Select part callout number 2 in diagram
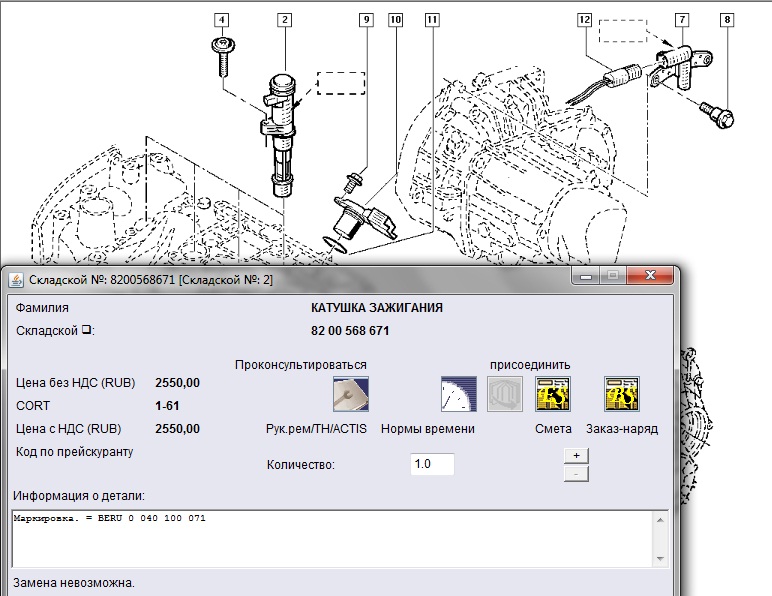The height and width of the screenshot is (596, 772). click(285, 19)
